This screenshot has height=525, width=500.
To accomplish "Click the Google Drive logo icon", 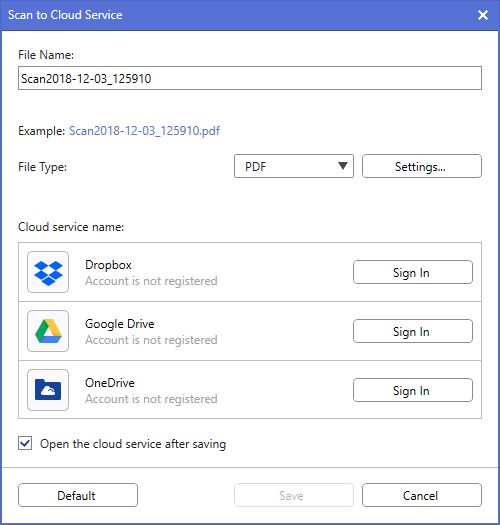I will (x=48, y=331).
